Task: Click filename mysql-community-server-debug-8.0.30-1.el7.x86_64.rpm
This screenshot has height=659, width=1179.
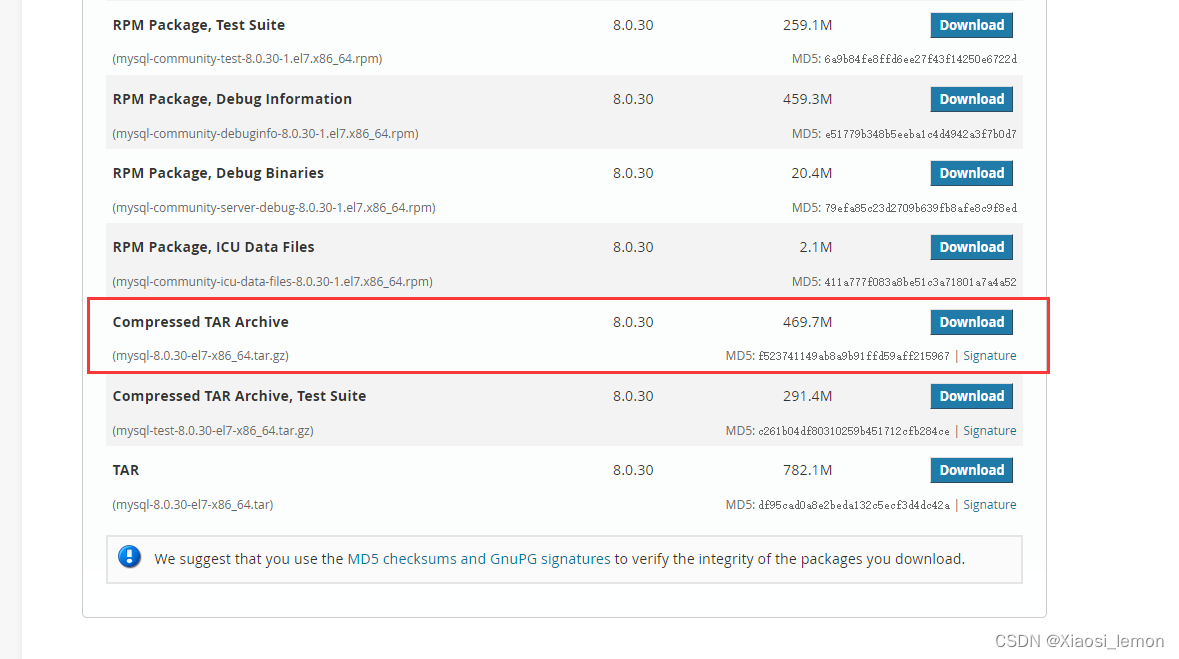Action: (274, 208)
